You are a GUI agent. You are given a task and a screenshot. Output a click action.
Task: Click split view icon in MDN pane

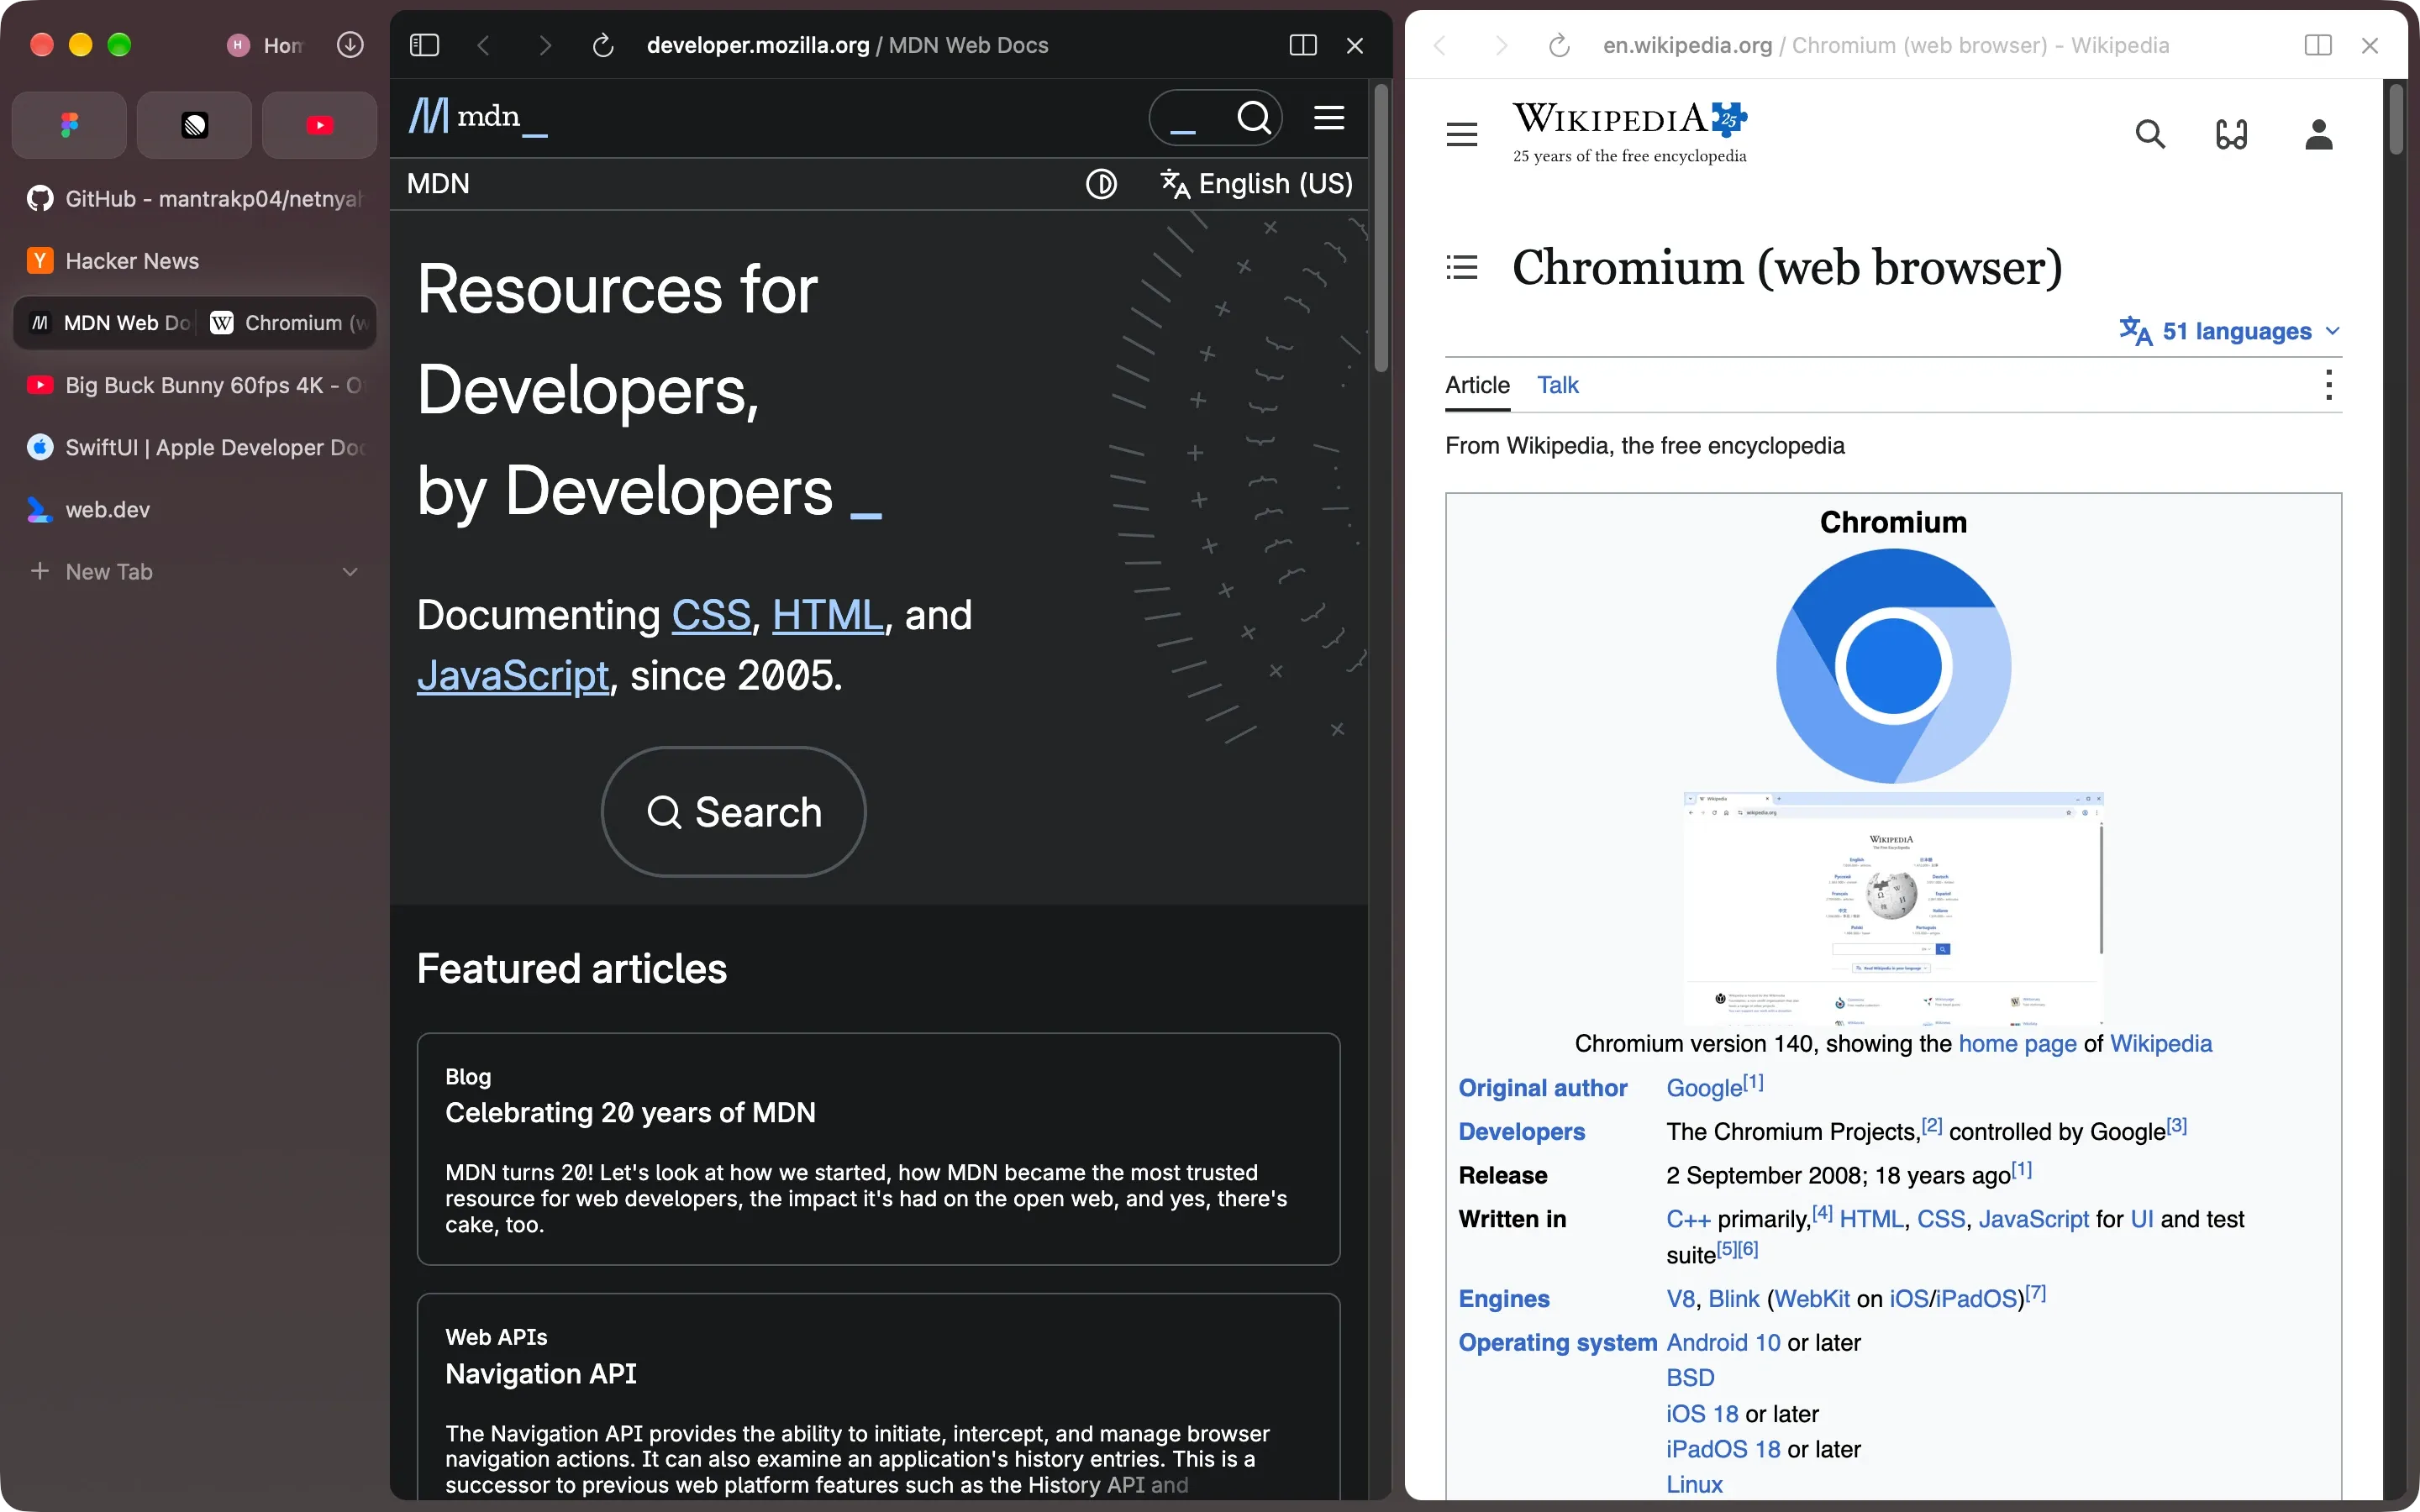tap(1303, 45)
